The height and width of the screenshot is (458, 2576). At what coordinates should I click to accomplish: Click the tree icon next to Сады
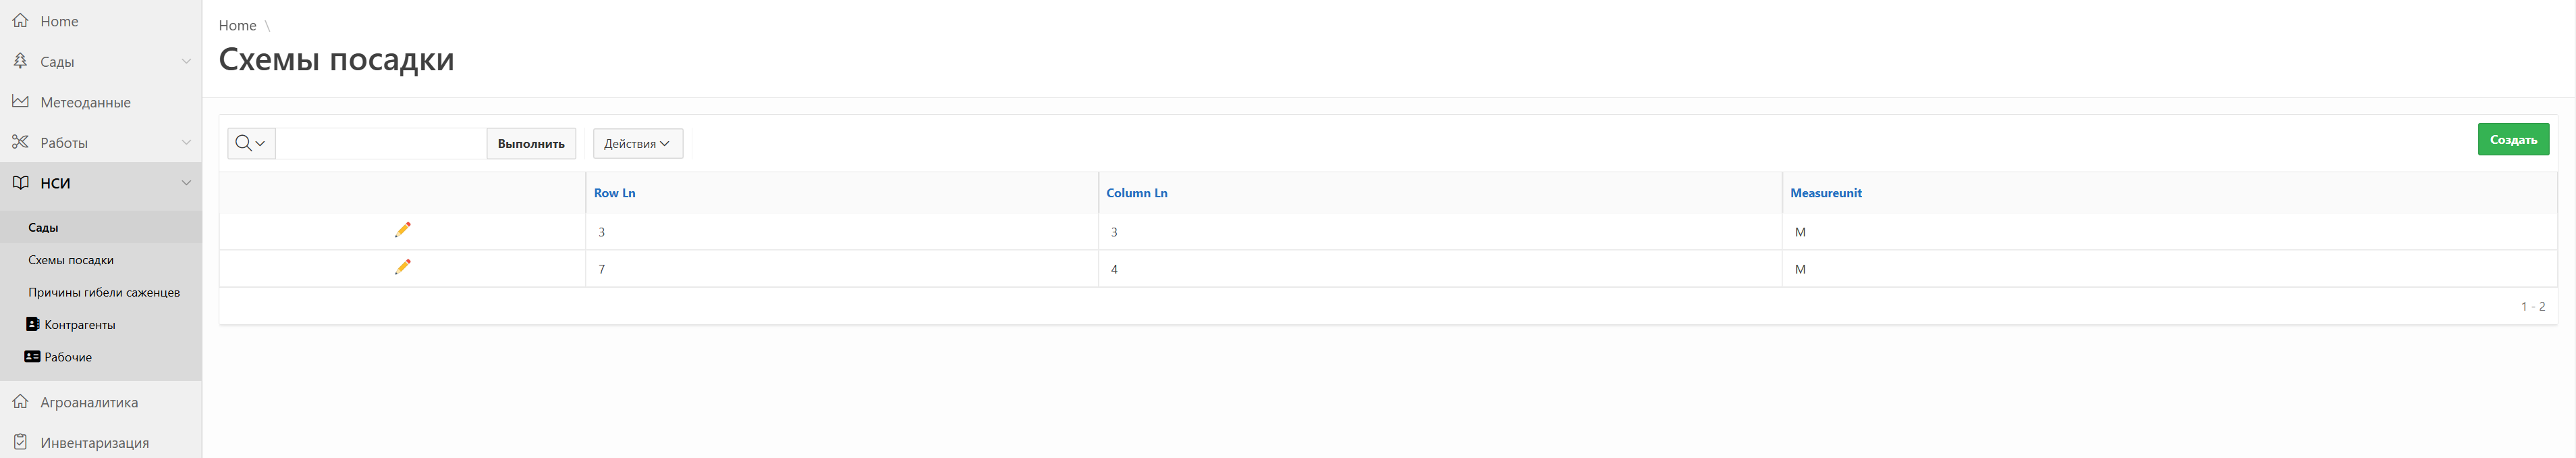coord(20,61)
